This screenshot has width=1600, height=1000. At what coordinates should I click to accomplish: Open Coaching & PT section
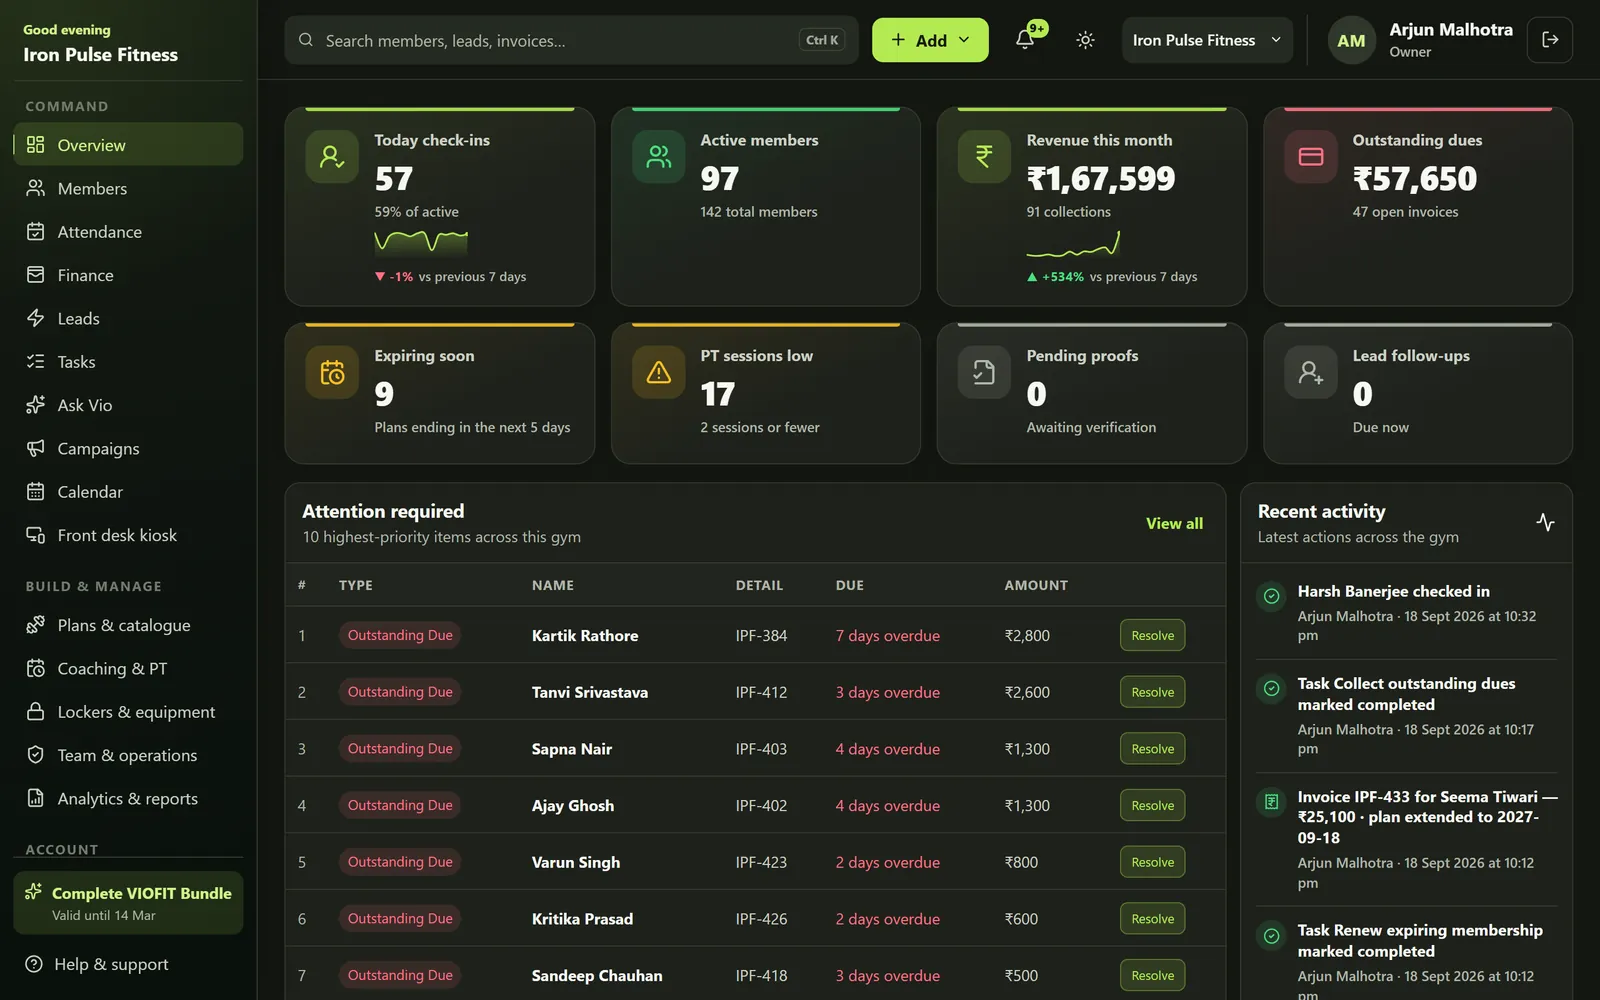(x=128, y=668)
